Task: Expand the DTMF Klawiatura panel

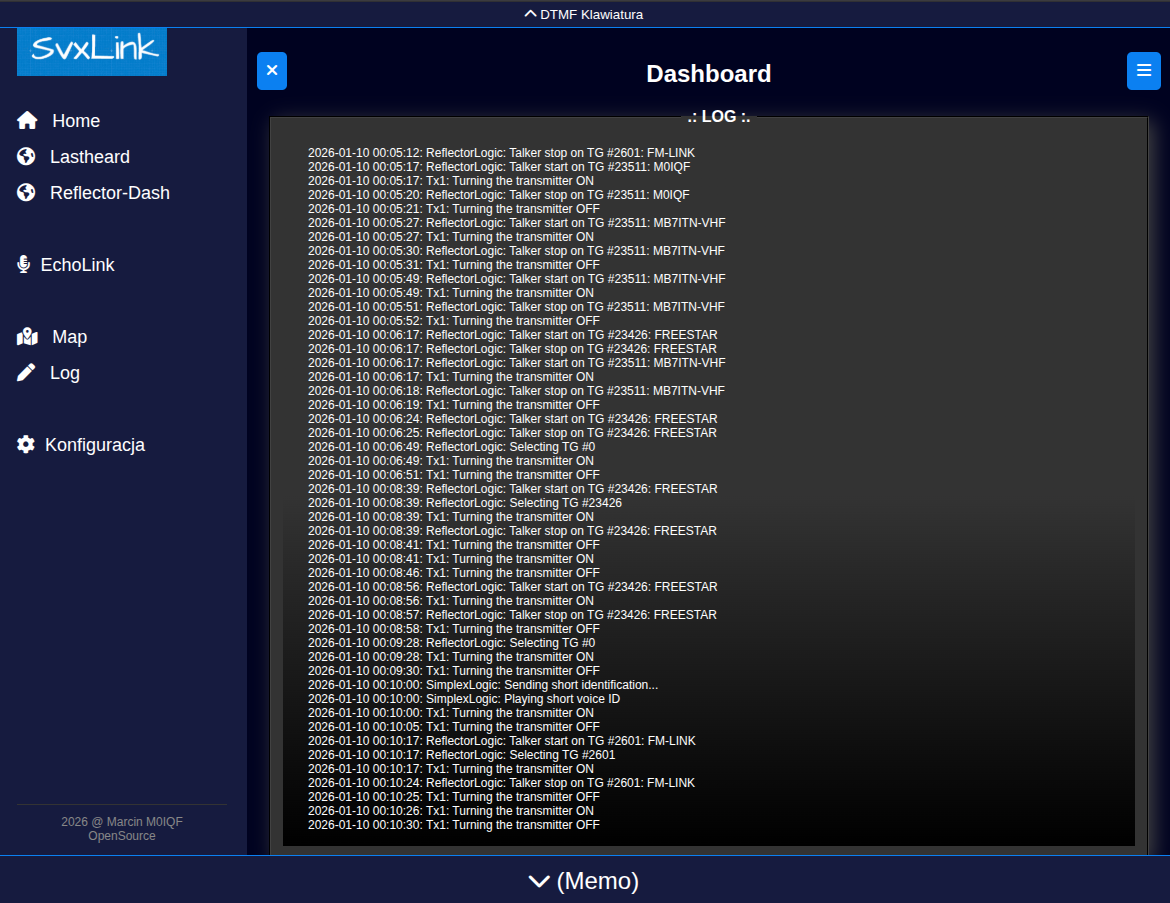Action: 584,14
